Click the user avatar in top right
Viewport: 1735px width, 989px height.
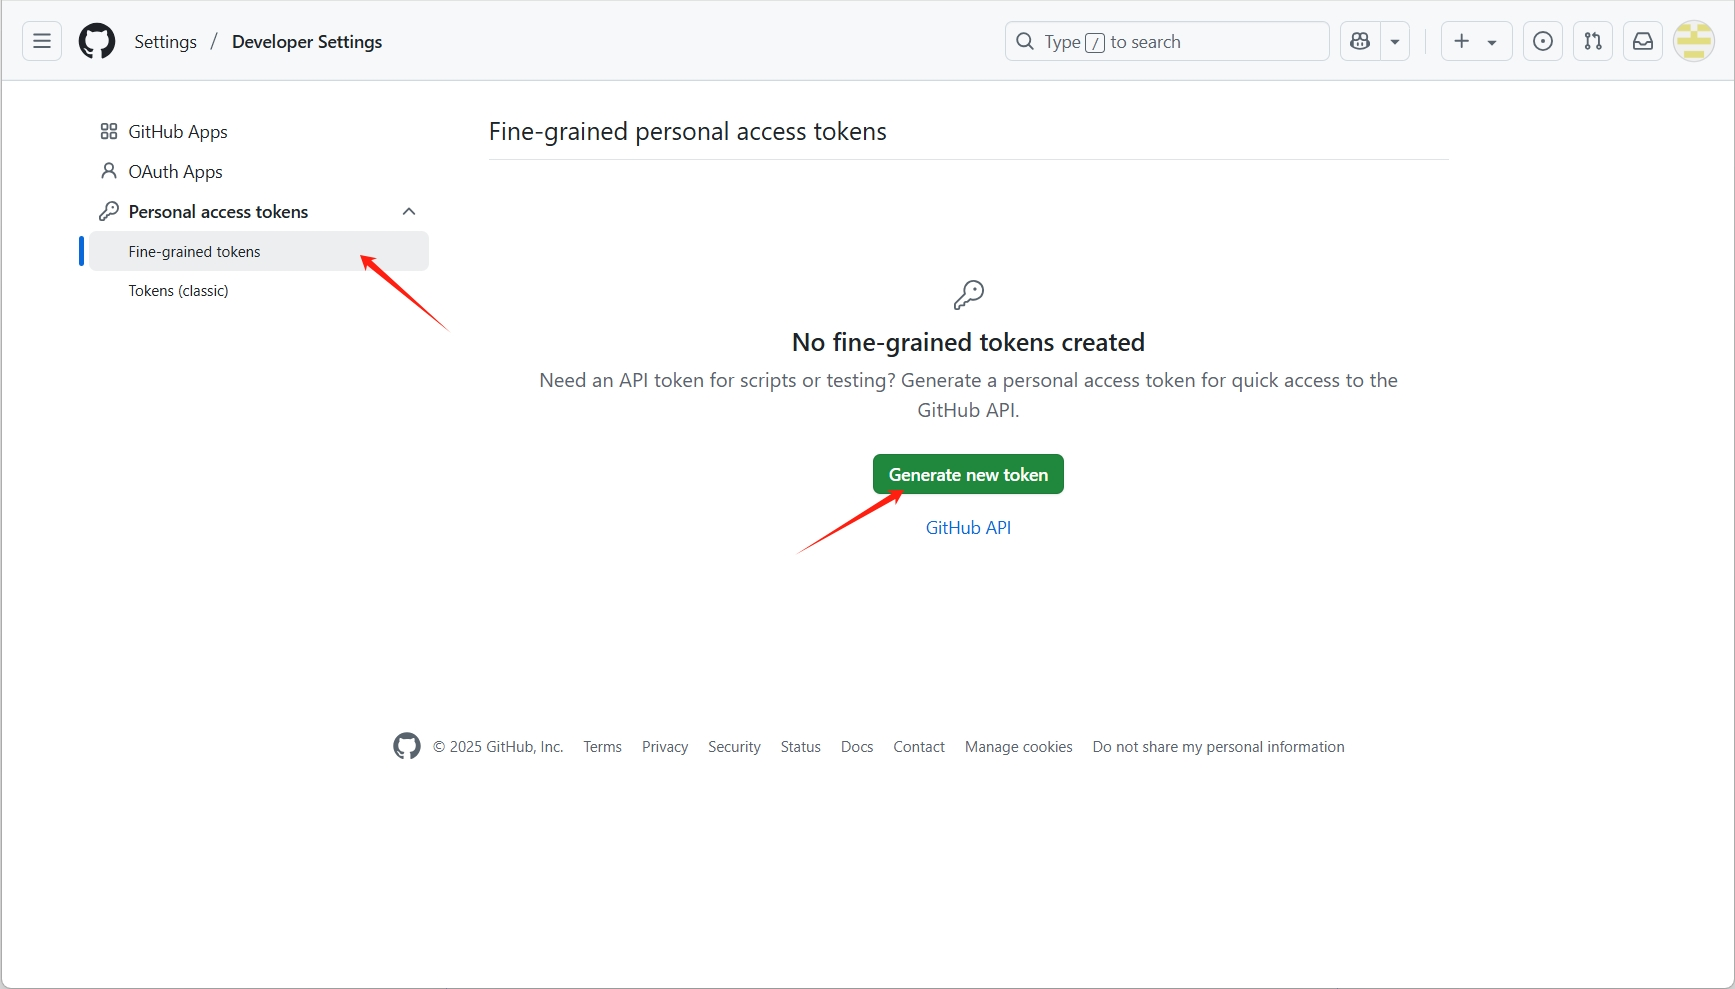click(x=1694, y=41)
